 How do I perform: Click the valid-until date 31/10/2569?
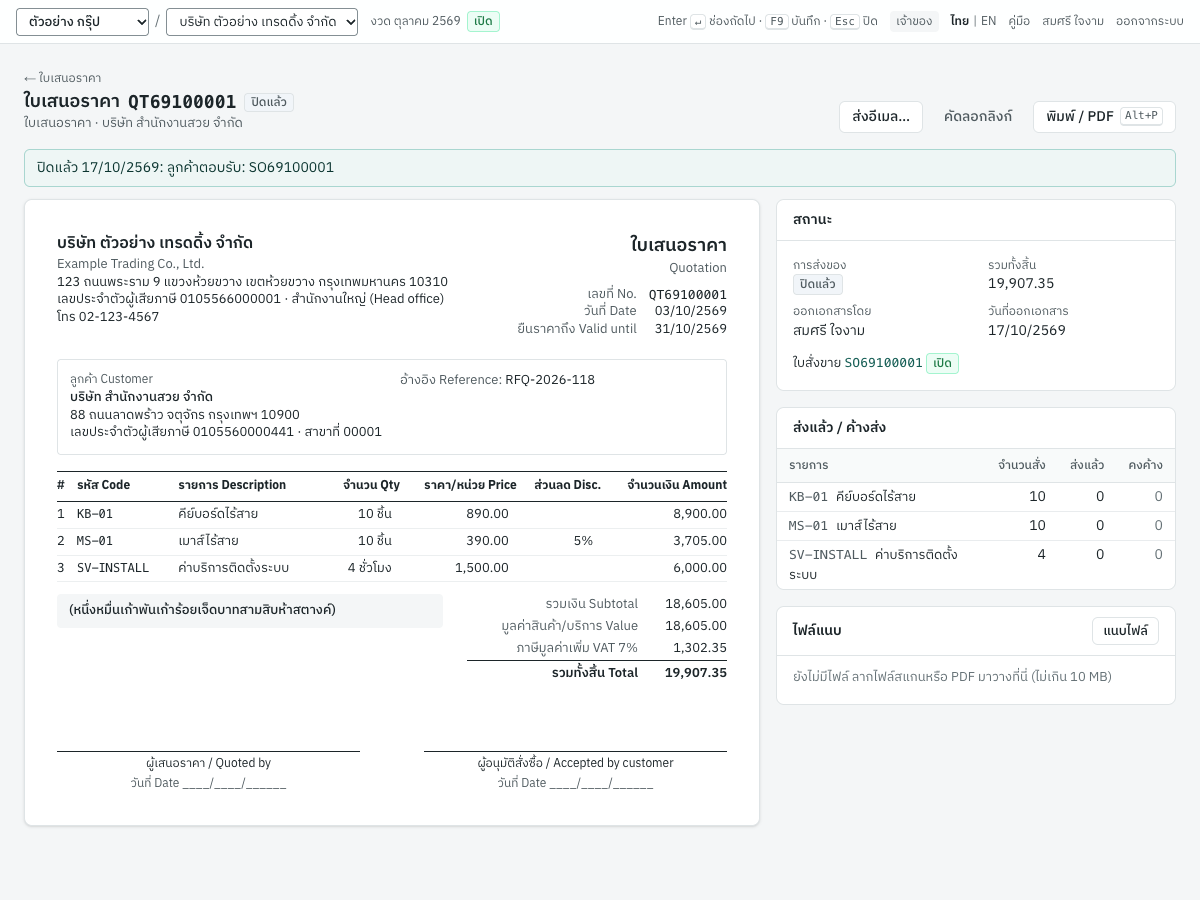[x=691, y=329]
